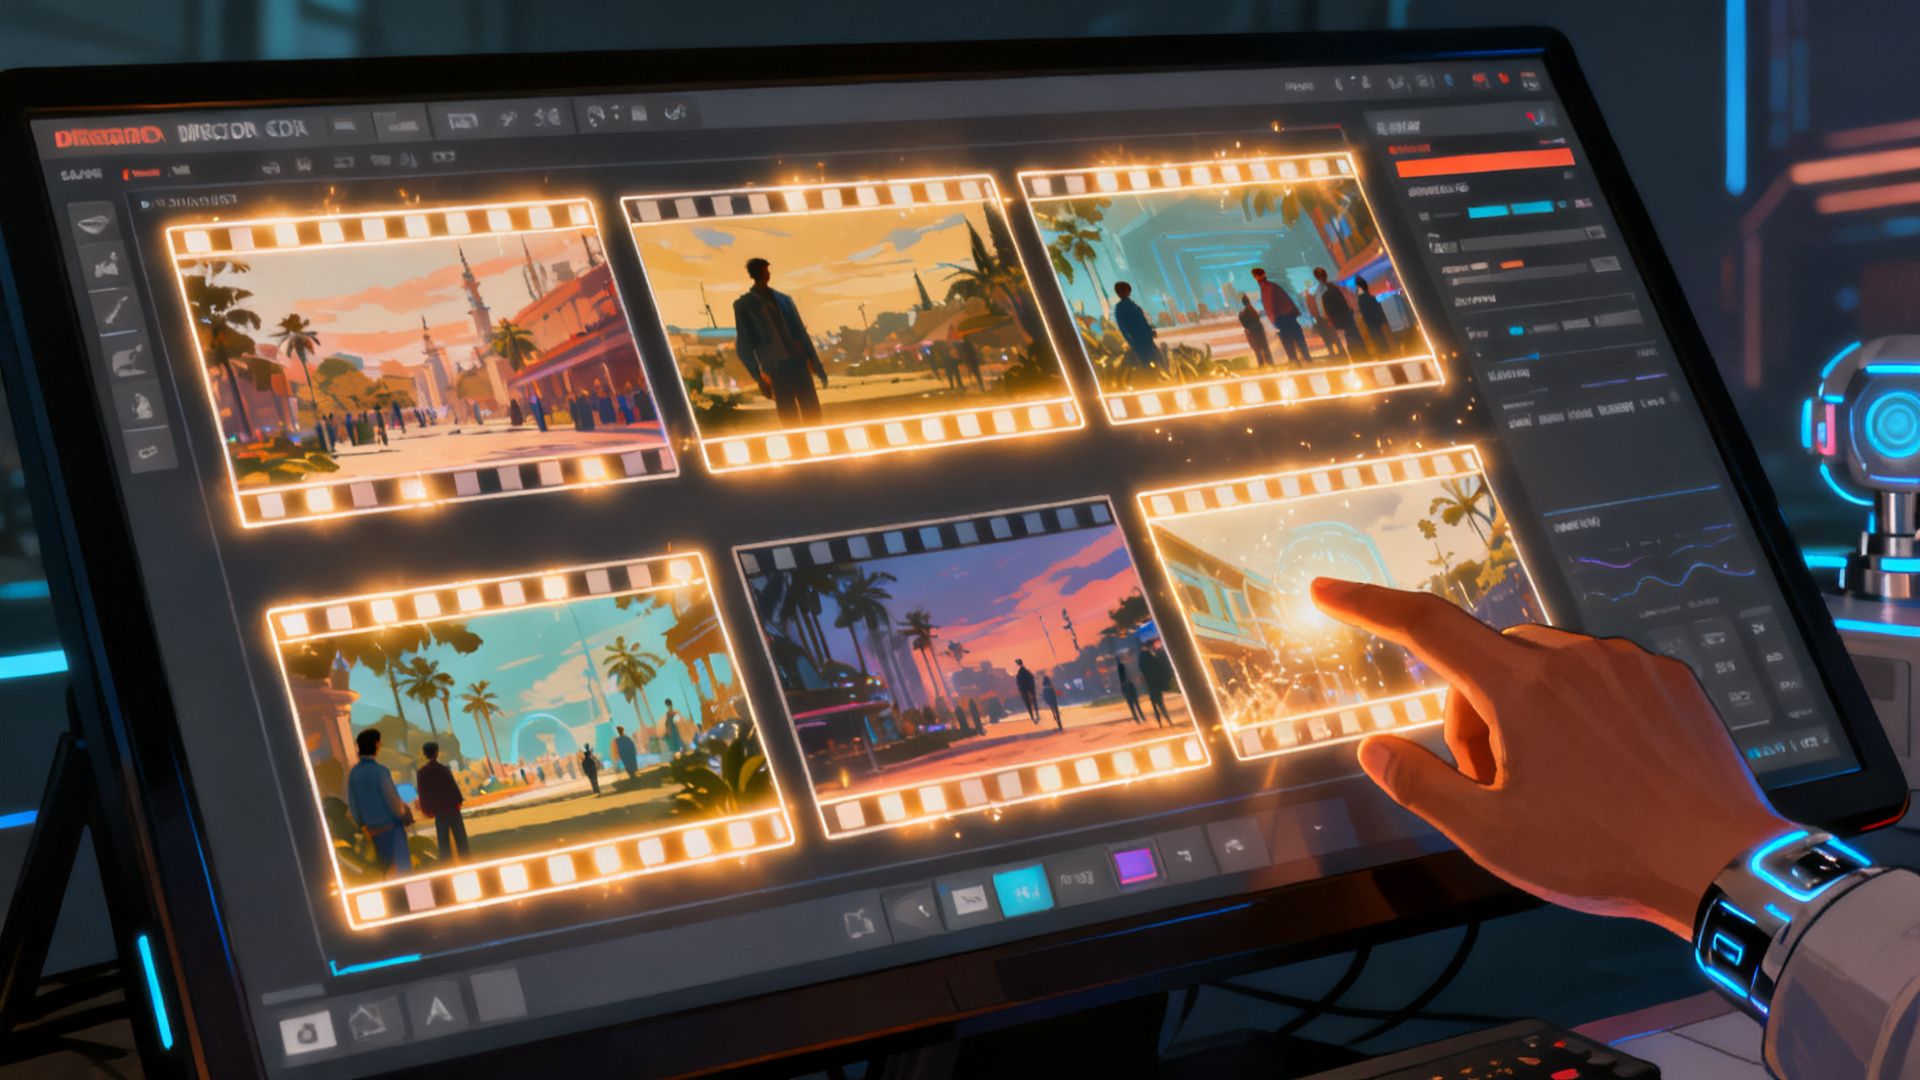Click the orange bar in right panel
Image resolution: width=1920 pixels, height=1080 pixels.
click(1485, 163)
